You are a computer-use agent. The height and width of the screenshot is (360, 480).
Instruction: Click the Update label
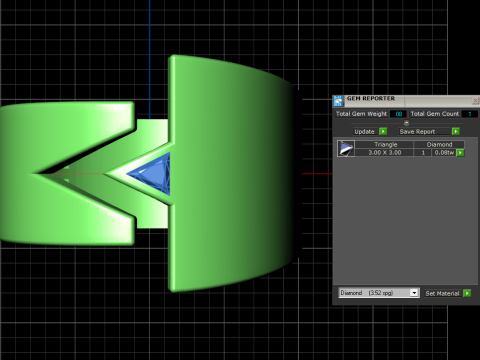click(364, 132)
